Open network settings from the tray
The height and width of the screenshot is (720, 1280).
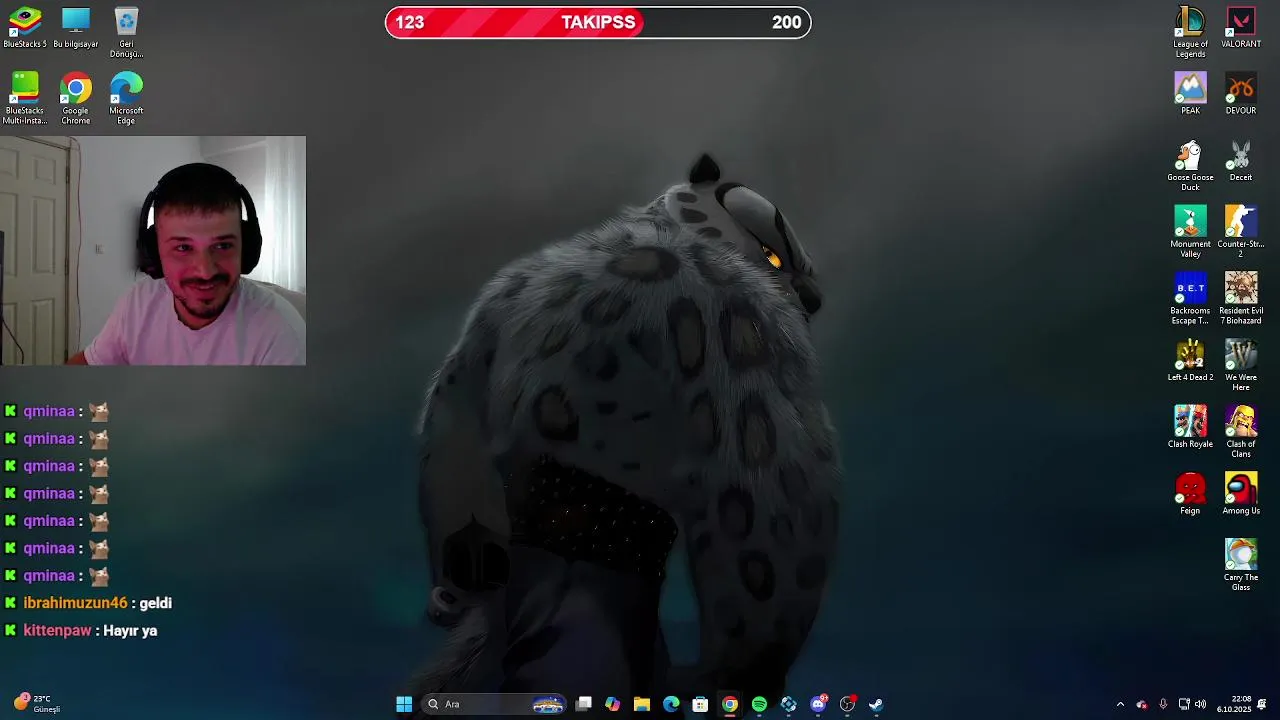click(1184, 704)
